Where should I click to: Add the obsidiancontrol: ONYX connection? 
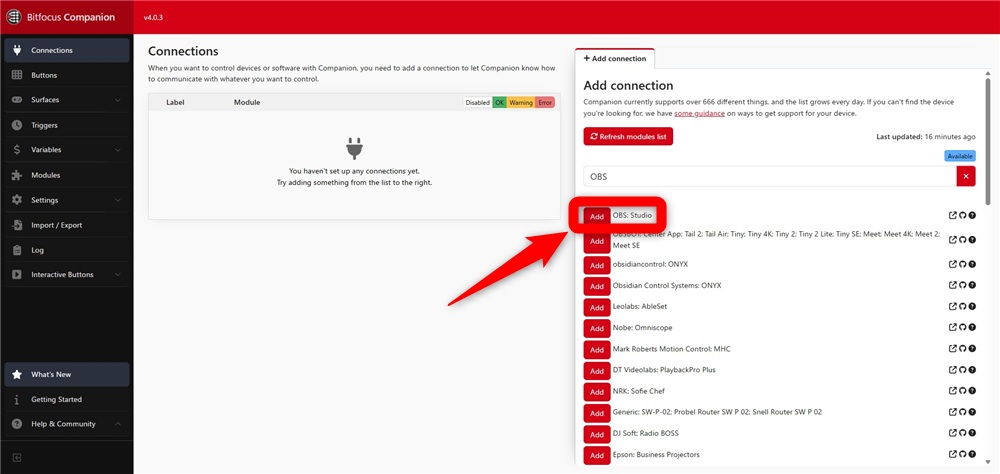coord(597,265)
